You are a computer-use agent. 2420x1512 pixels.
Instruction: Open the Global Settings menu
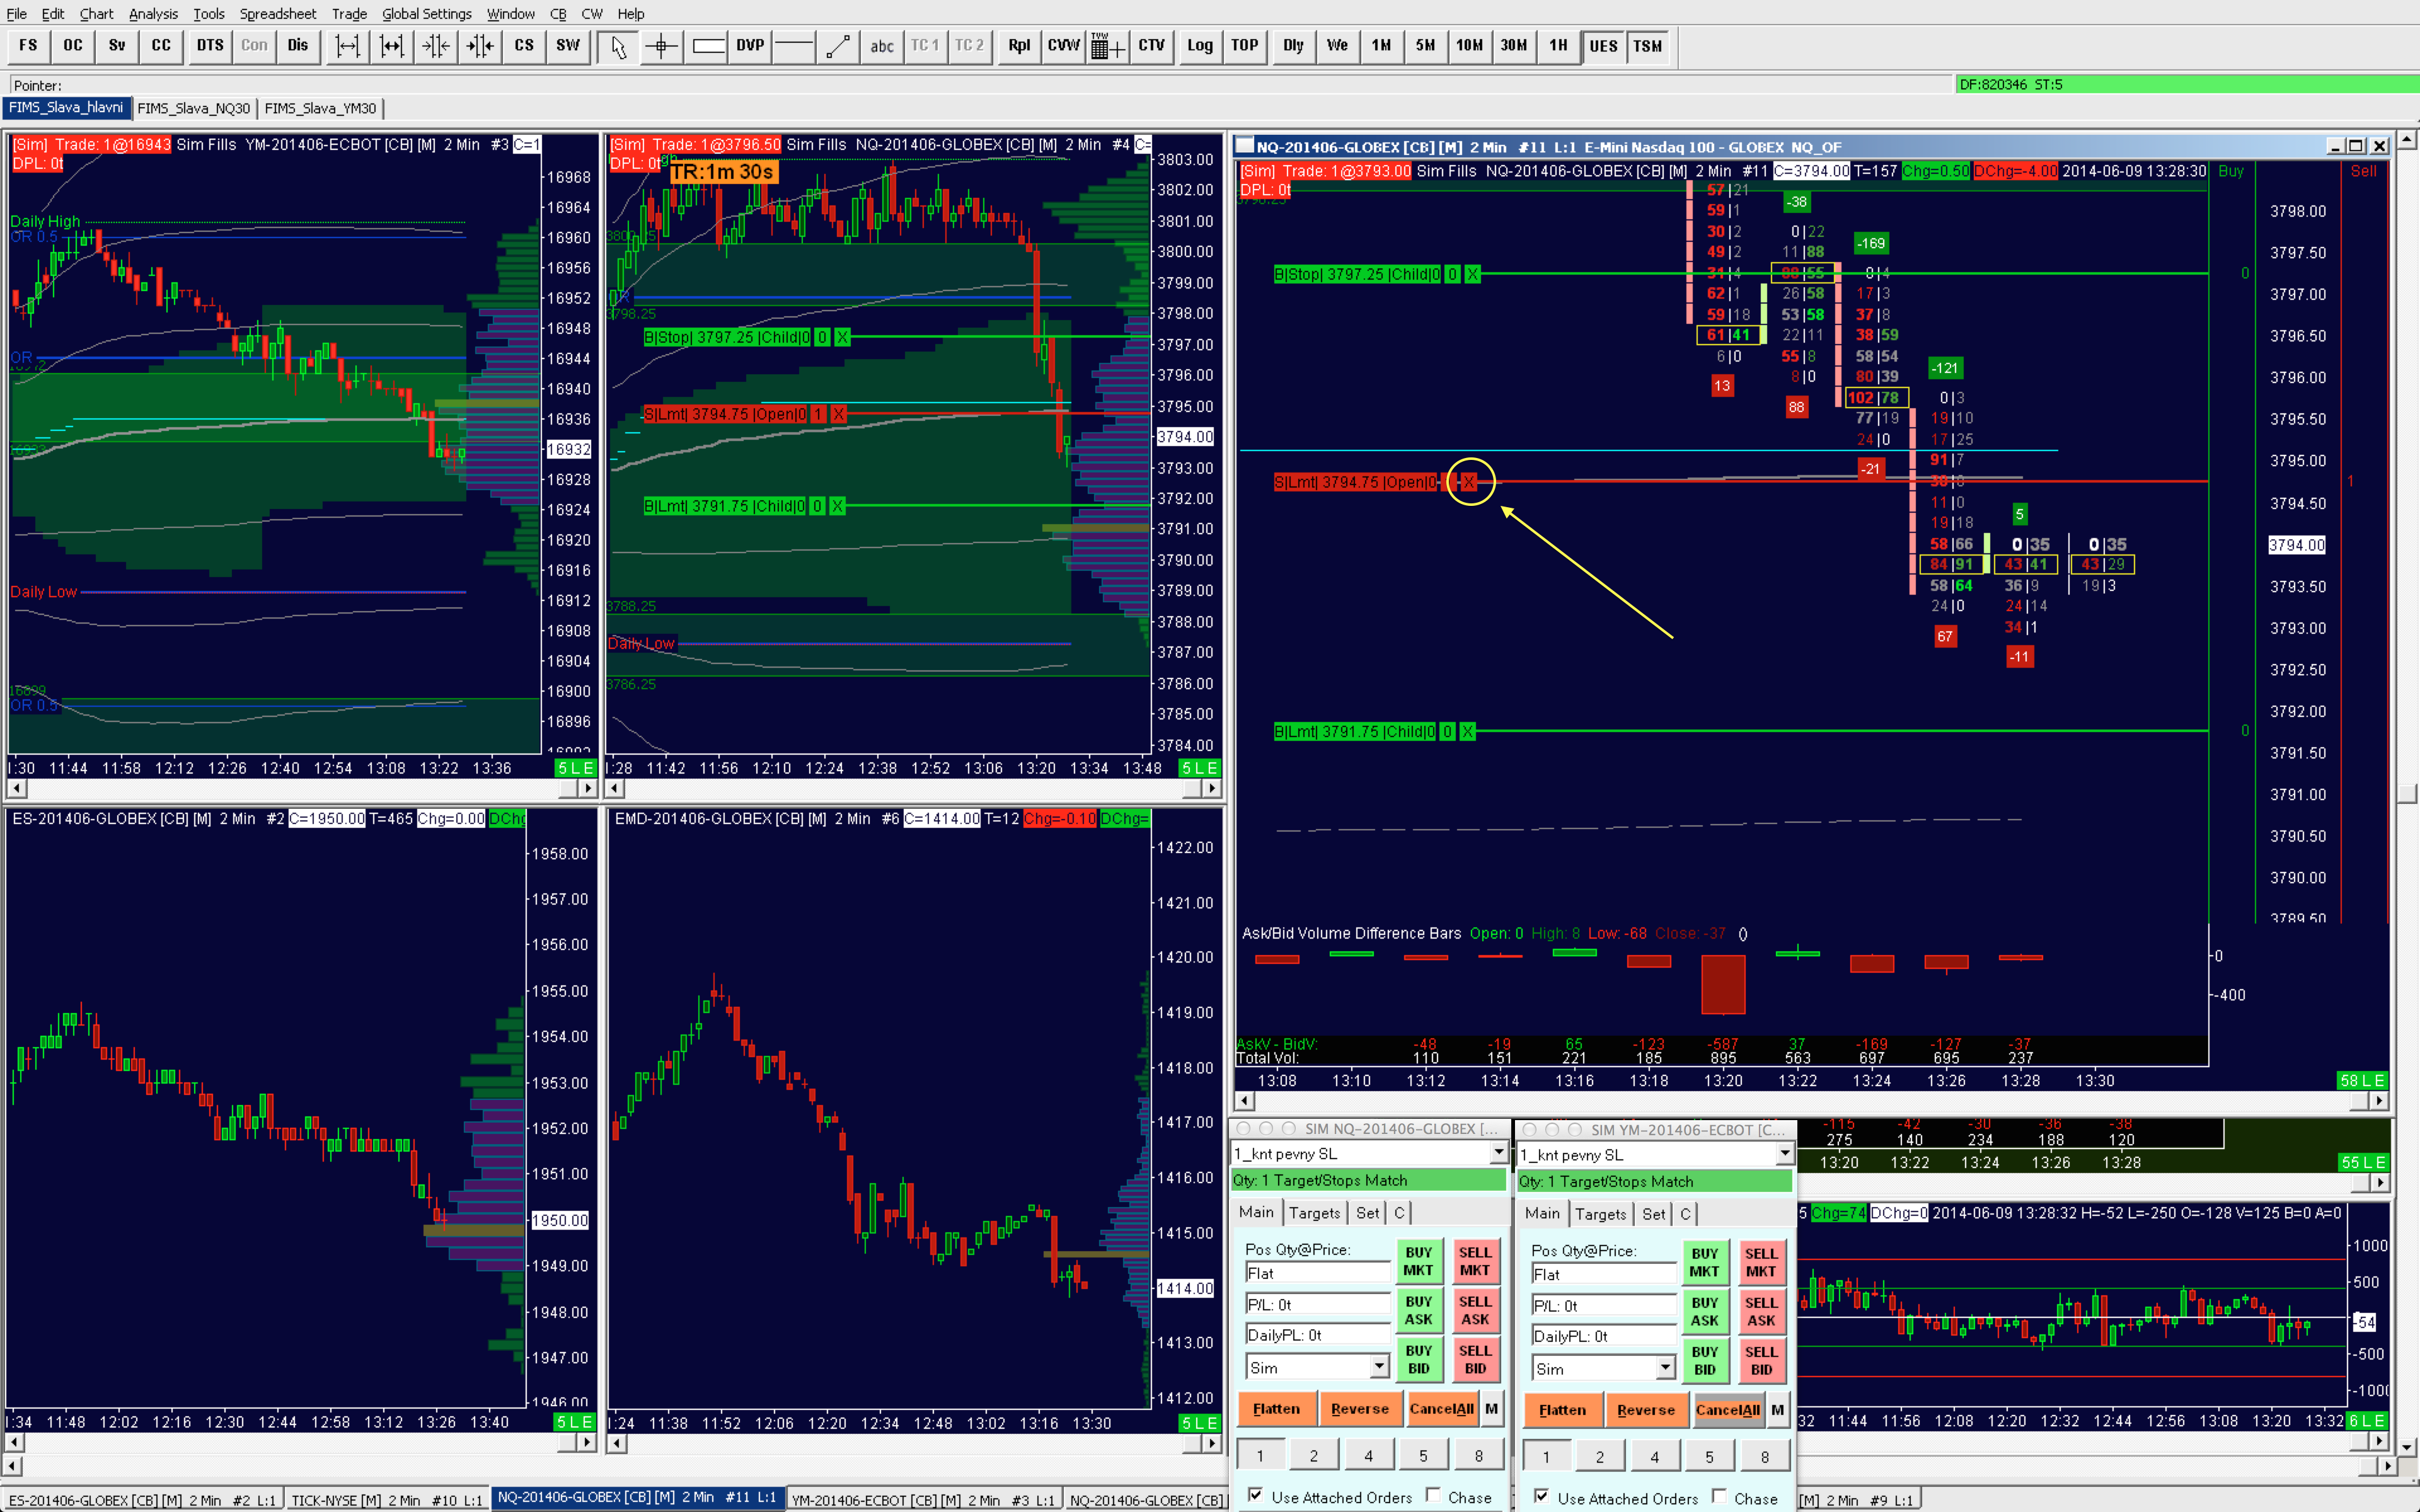(x=426, y=14)
